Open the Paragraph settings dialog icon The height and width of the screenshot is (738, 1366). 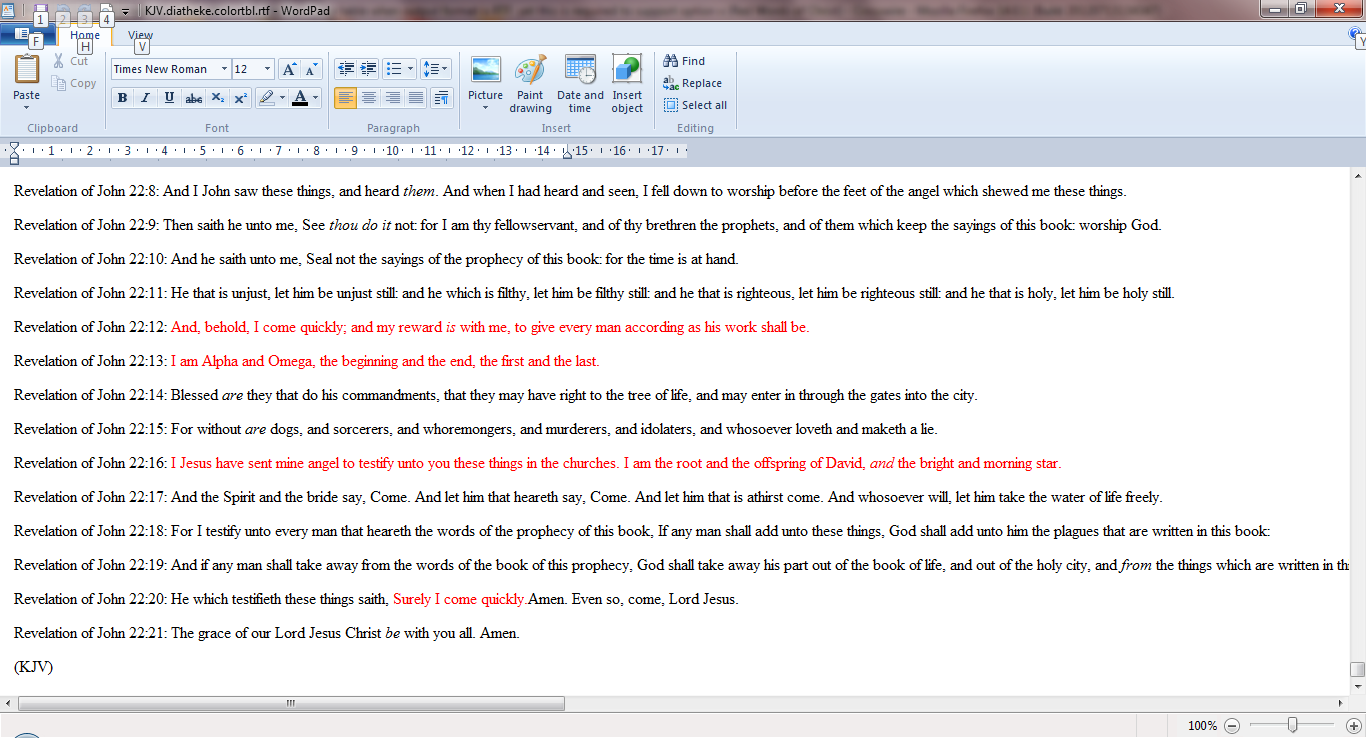pyautogui.click(x=442, y=98)
